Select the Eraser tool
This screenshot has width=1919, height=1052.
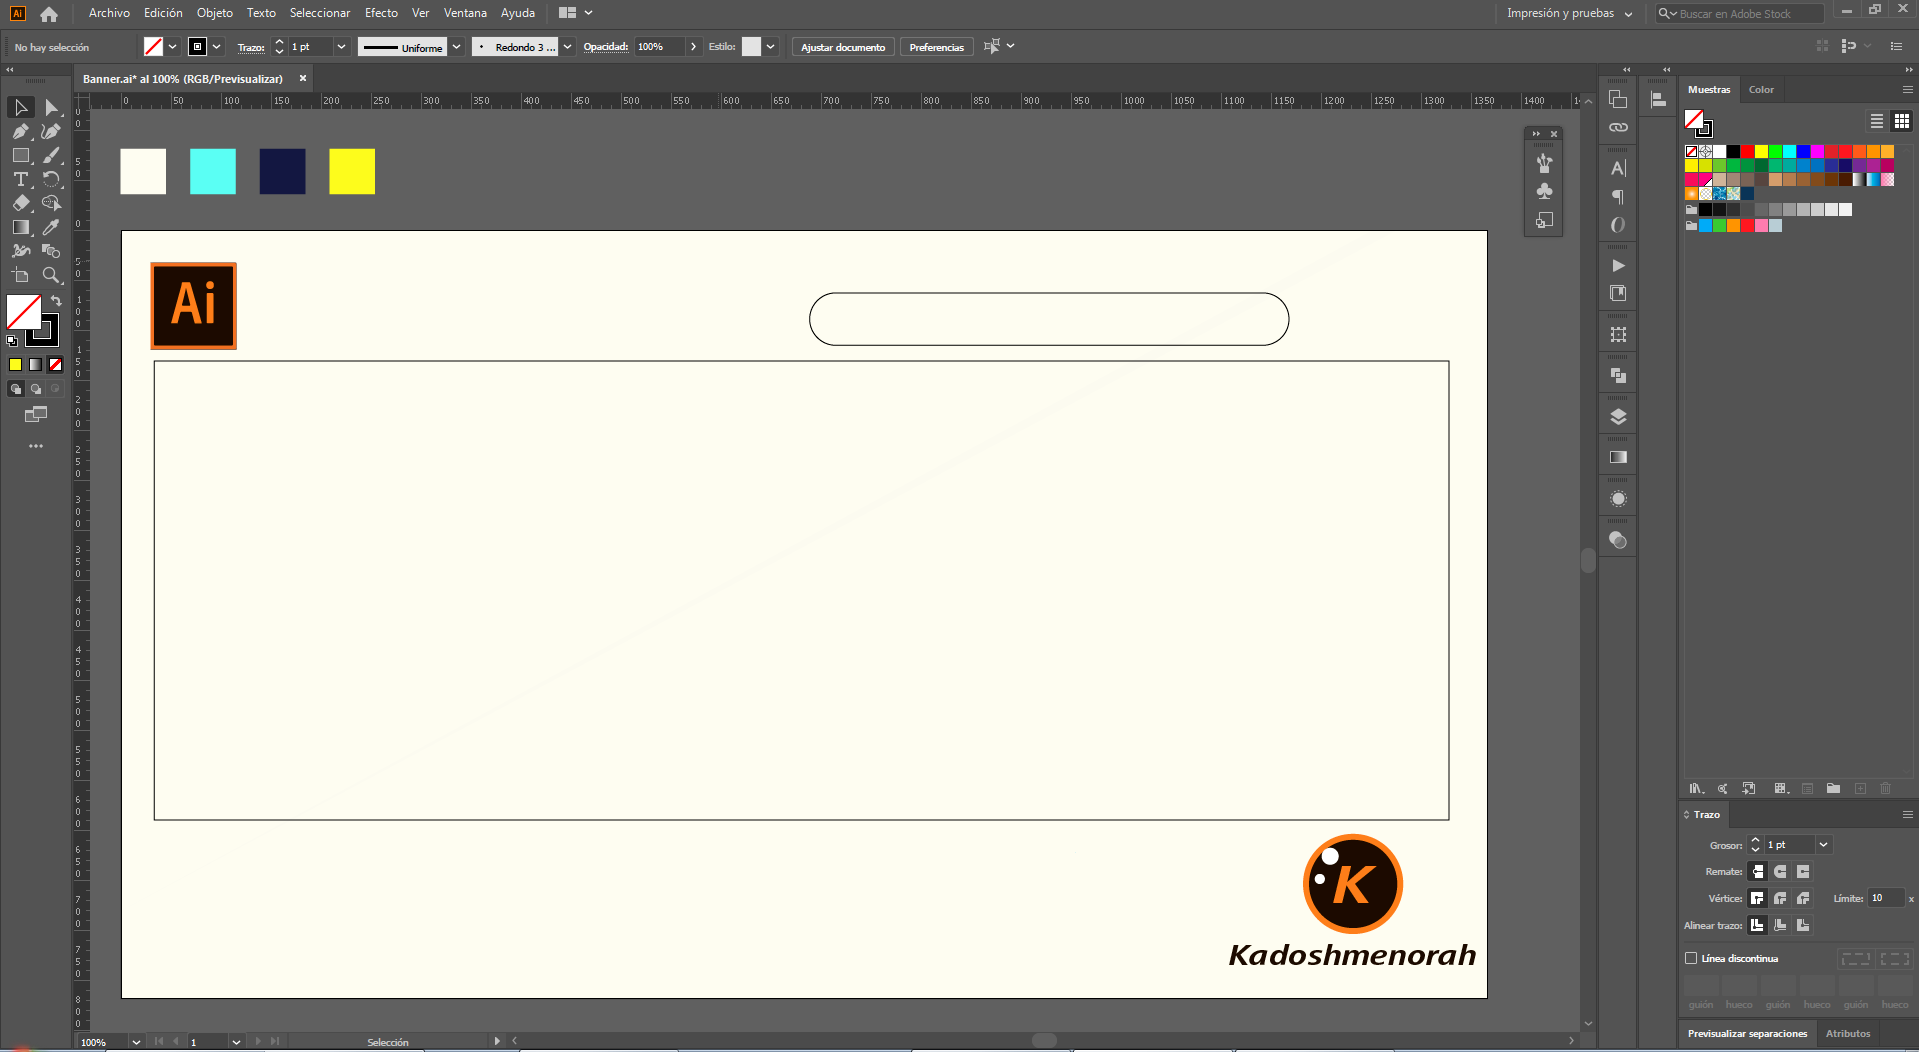click(21, 203)
